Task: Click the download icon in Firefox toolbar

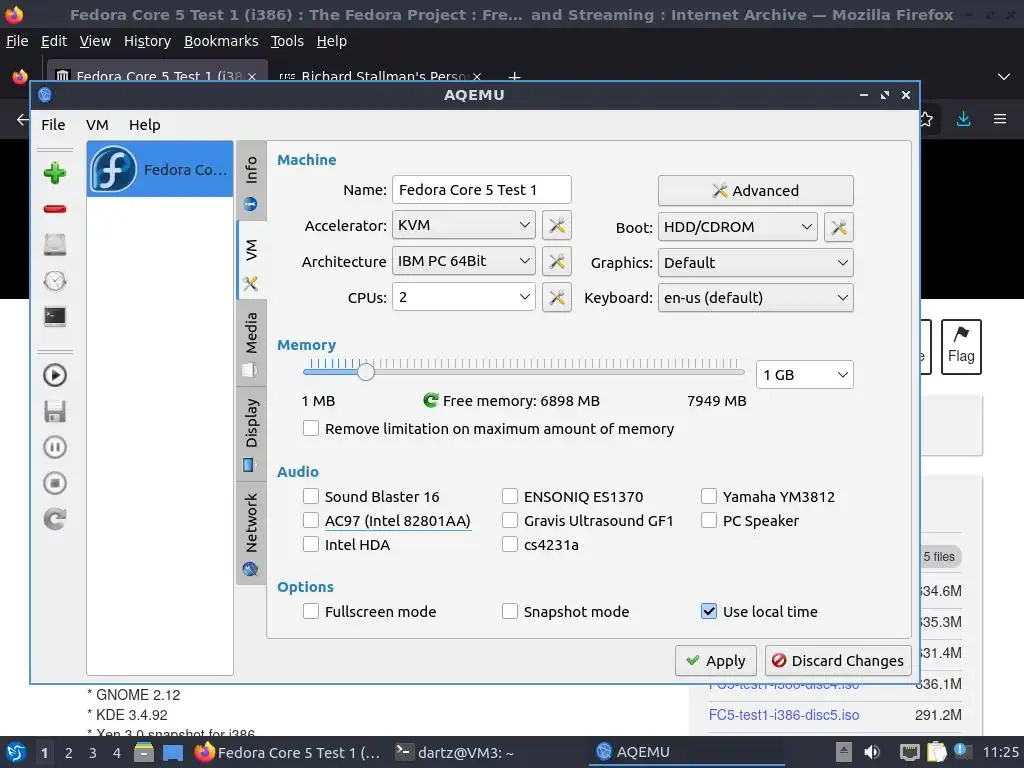Action: point(963,119)
